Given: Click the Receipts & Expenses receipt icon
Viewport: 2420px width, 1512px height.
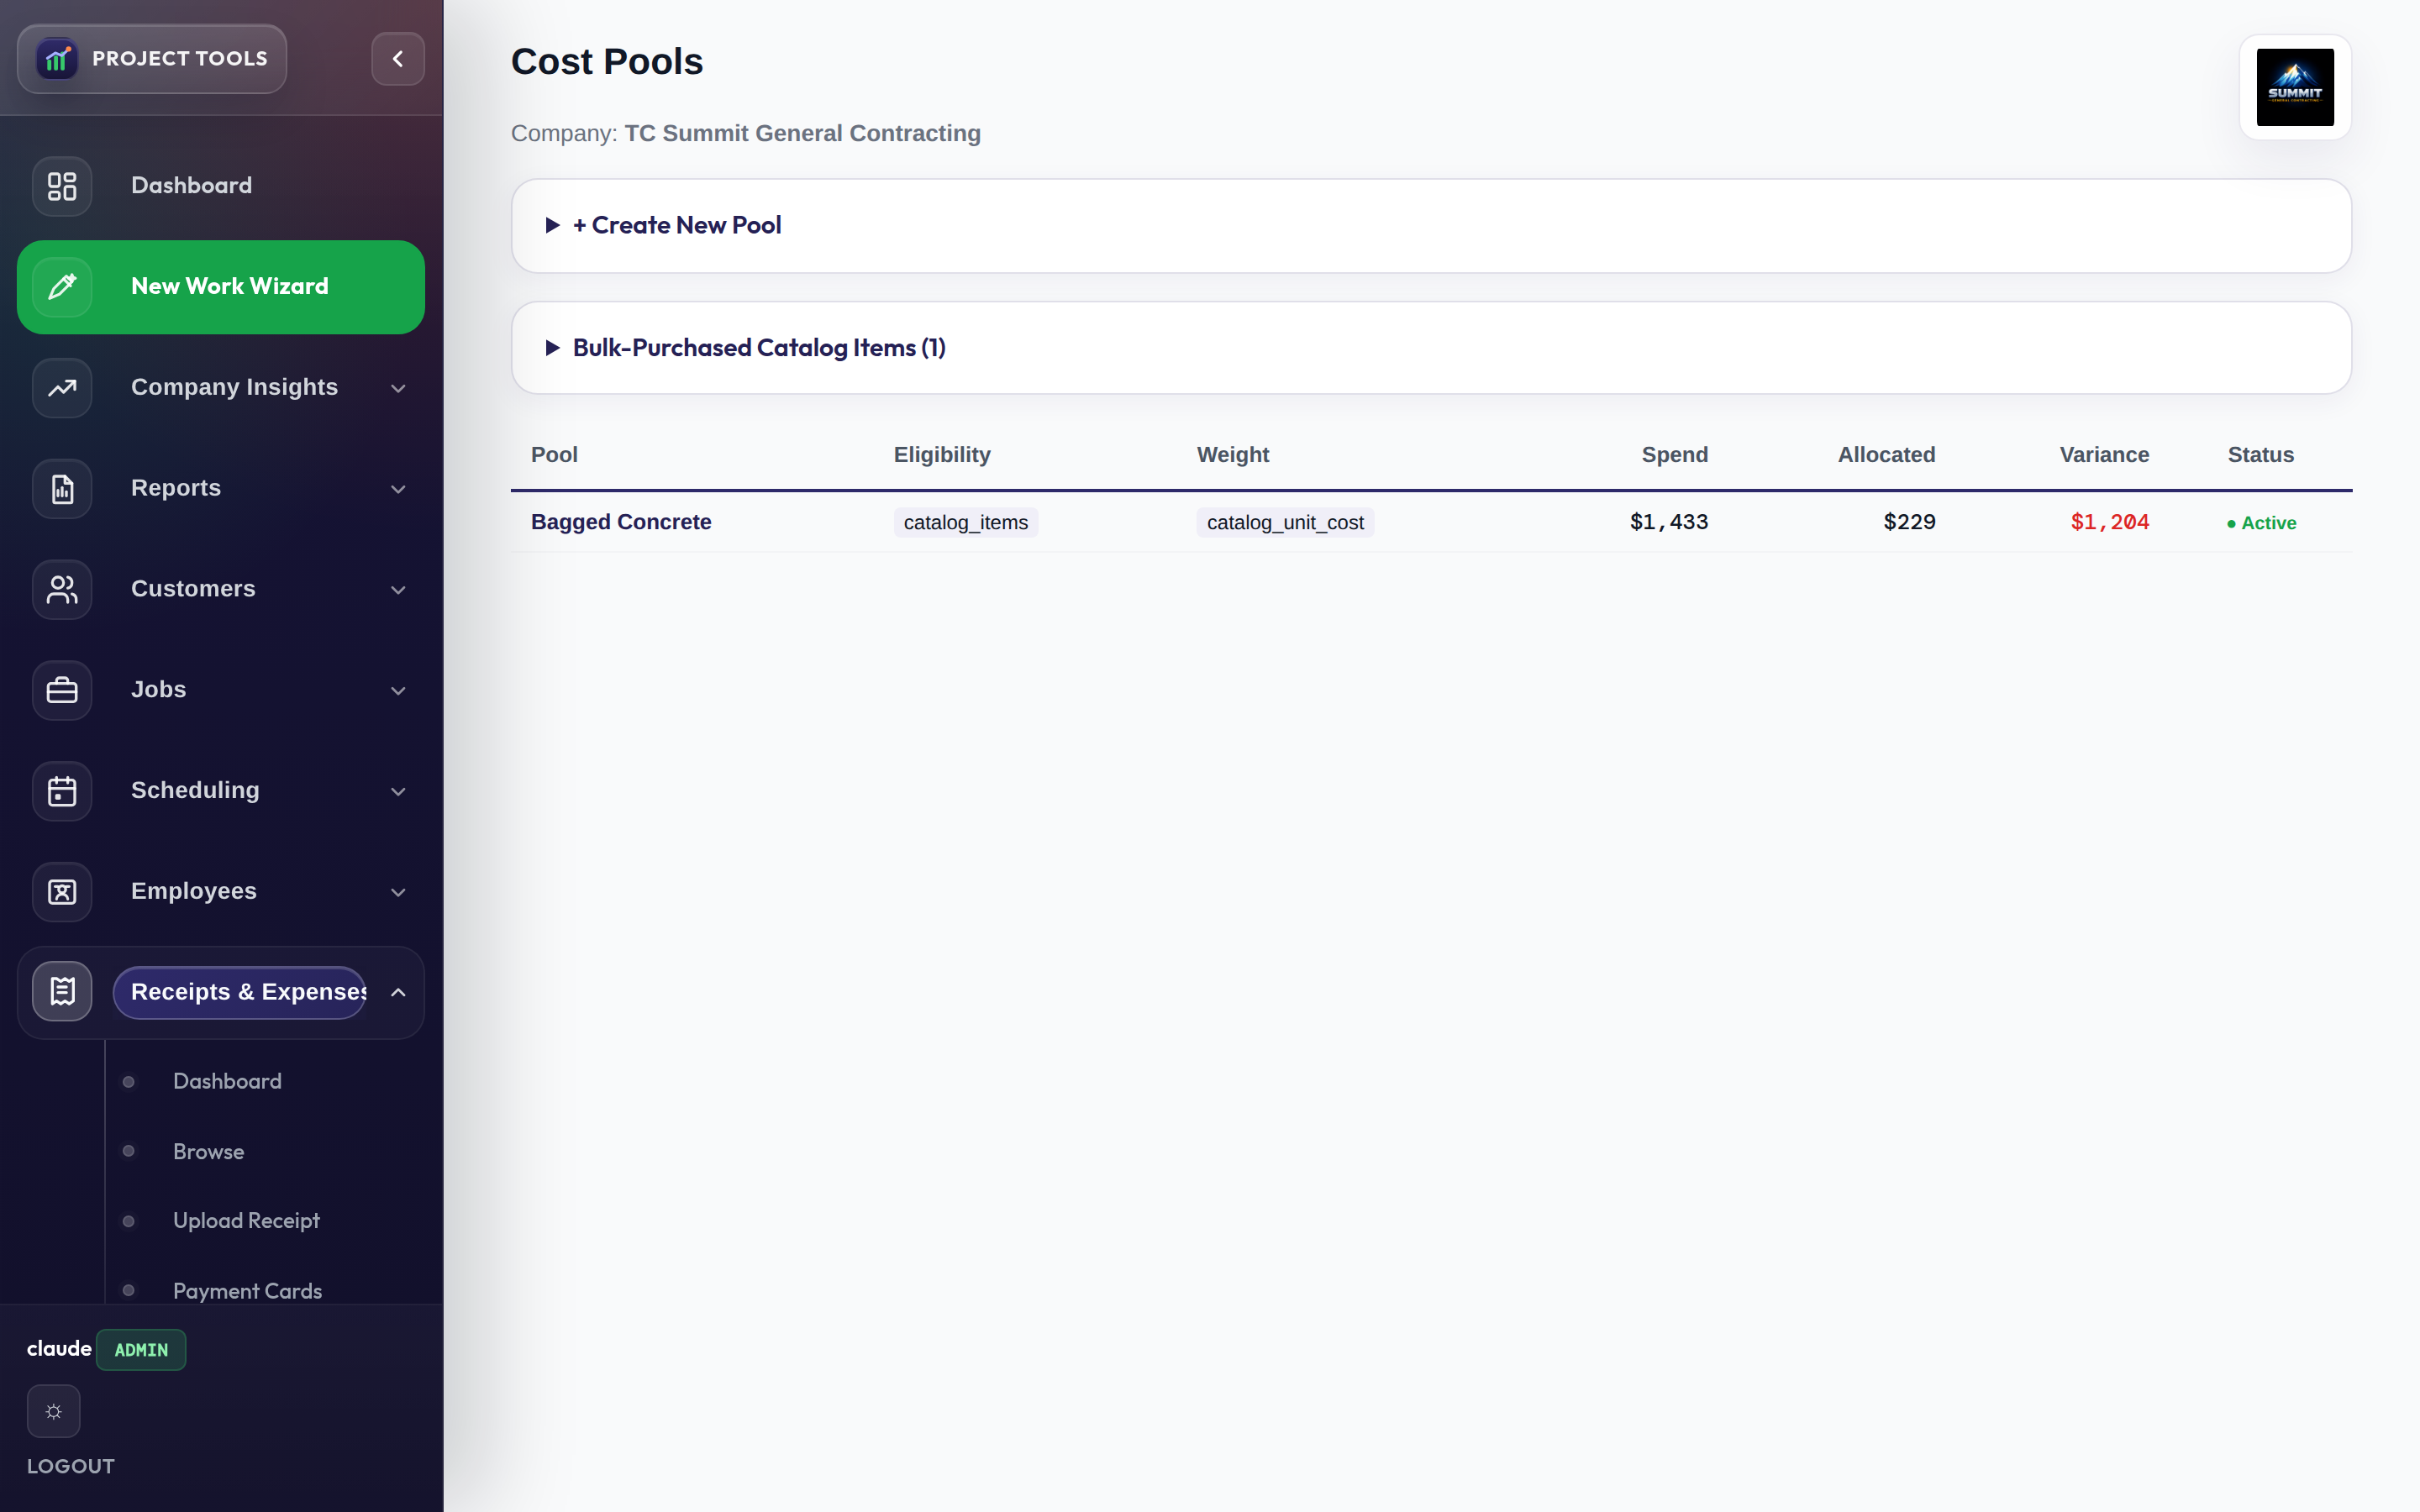Looking at the screenshot, I should coord(62,992).
